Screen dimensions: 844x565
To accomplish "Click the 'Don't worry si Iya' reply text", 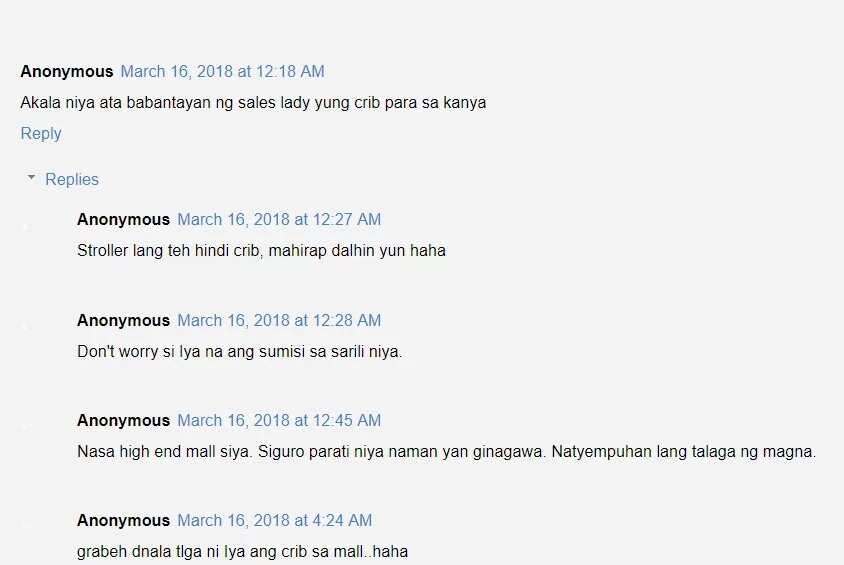I will pyautogui.click(x=240, y=351).
